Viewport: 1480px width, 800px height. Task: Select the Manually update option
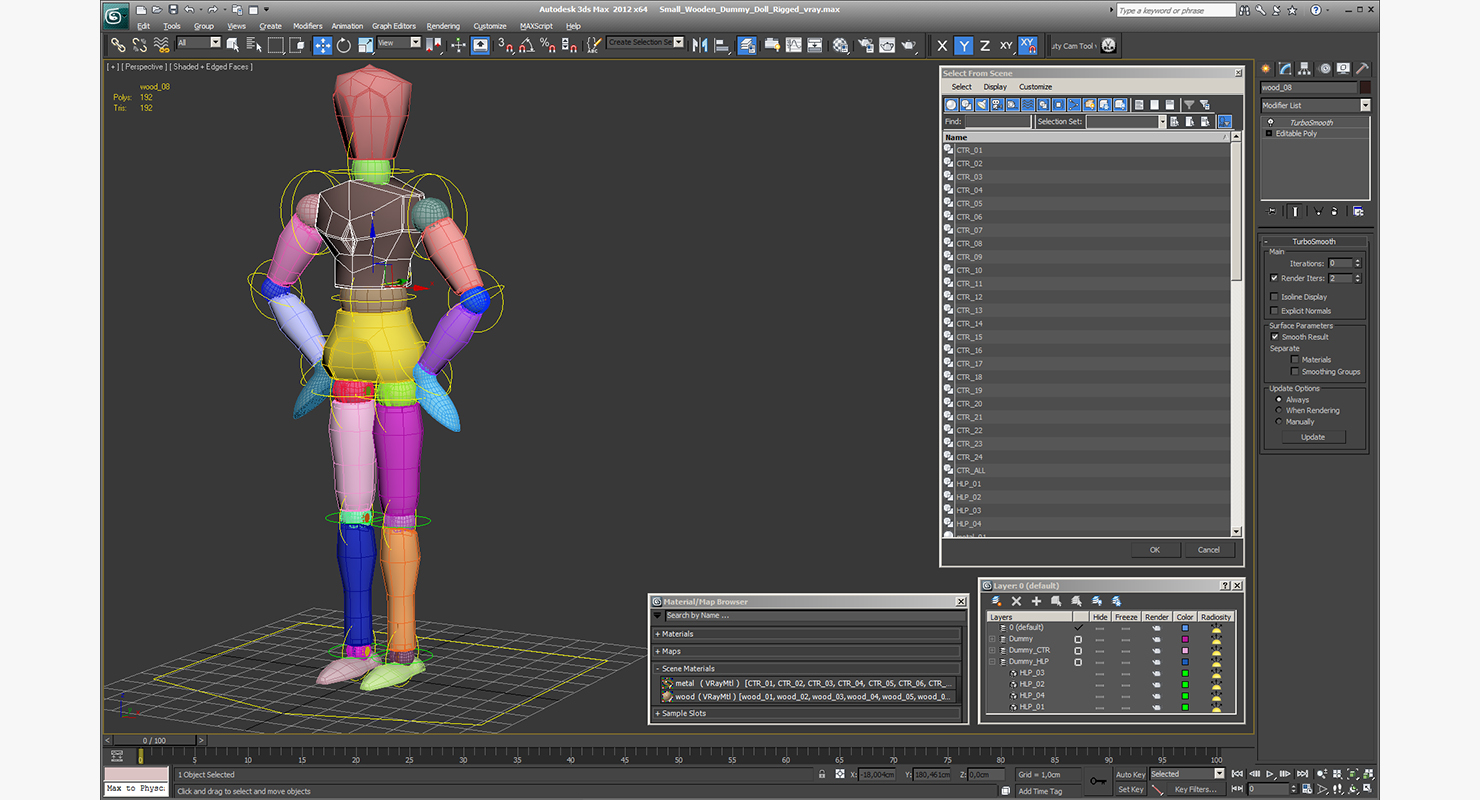1278,422
